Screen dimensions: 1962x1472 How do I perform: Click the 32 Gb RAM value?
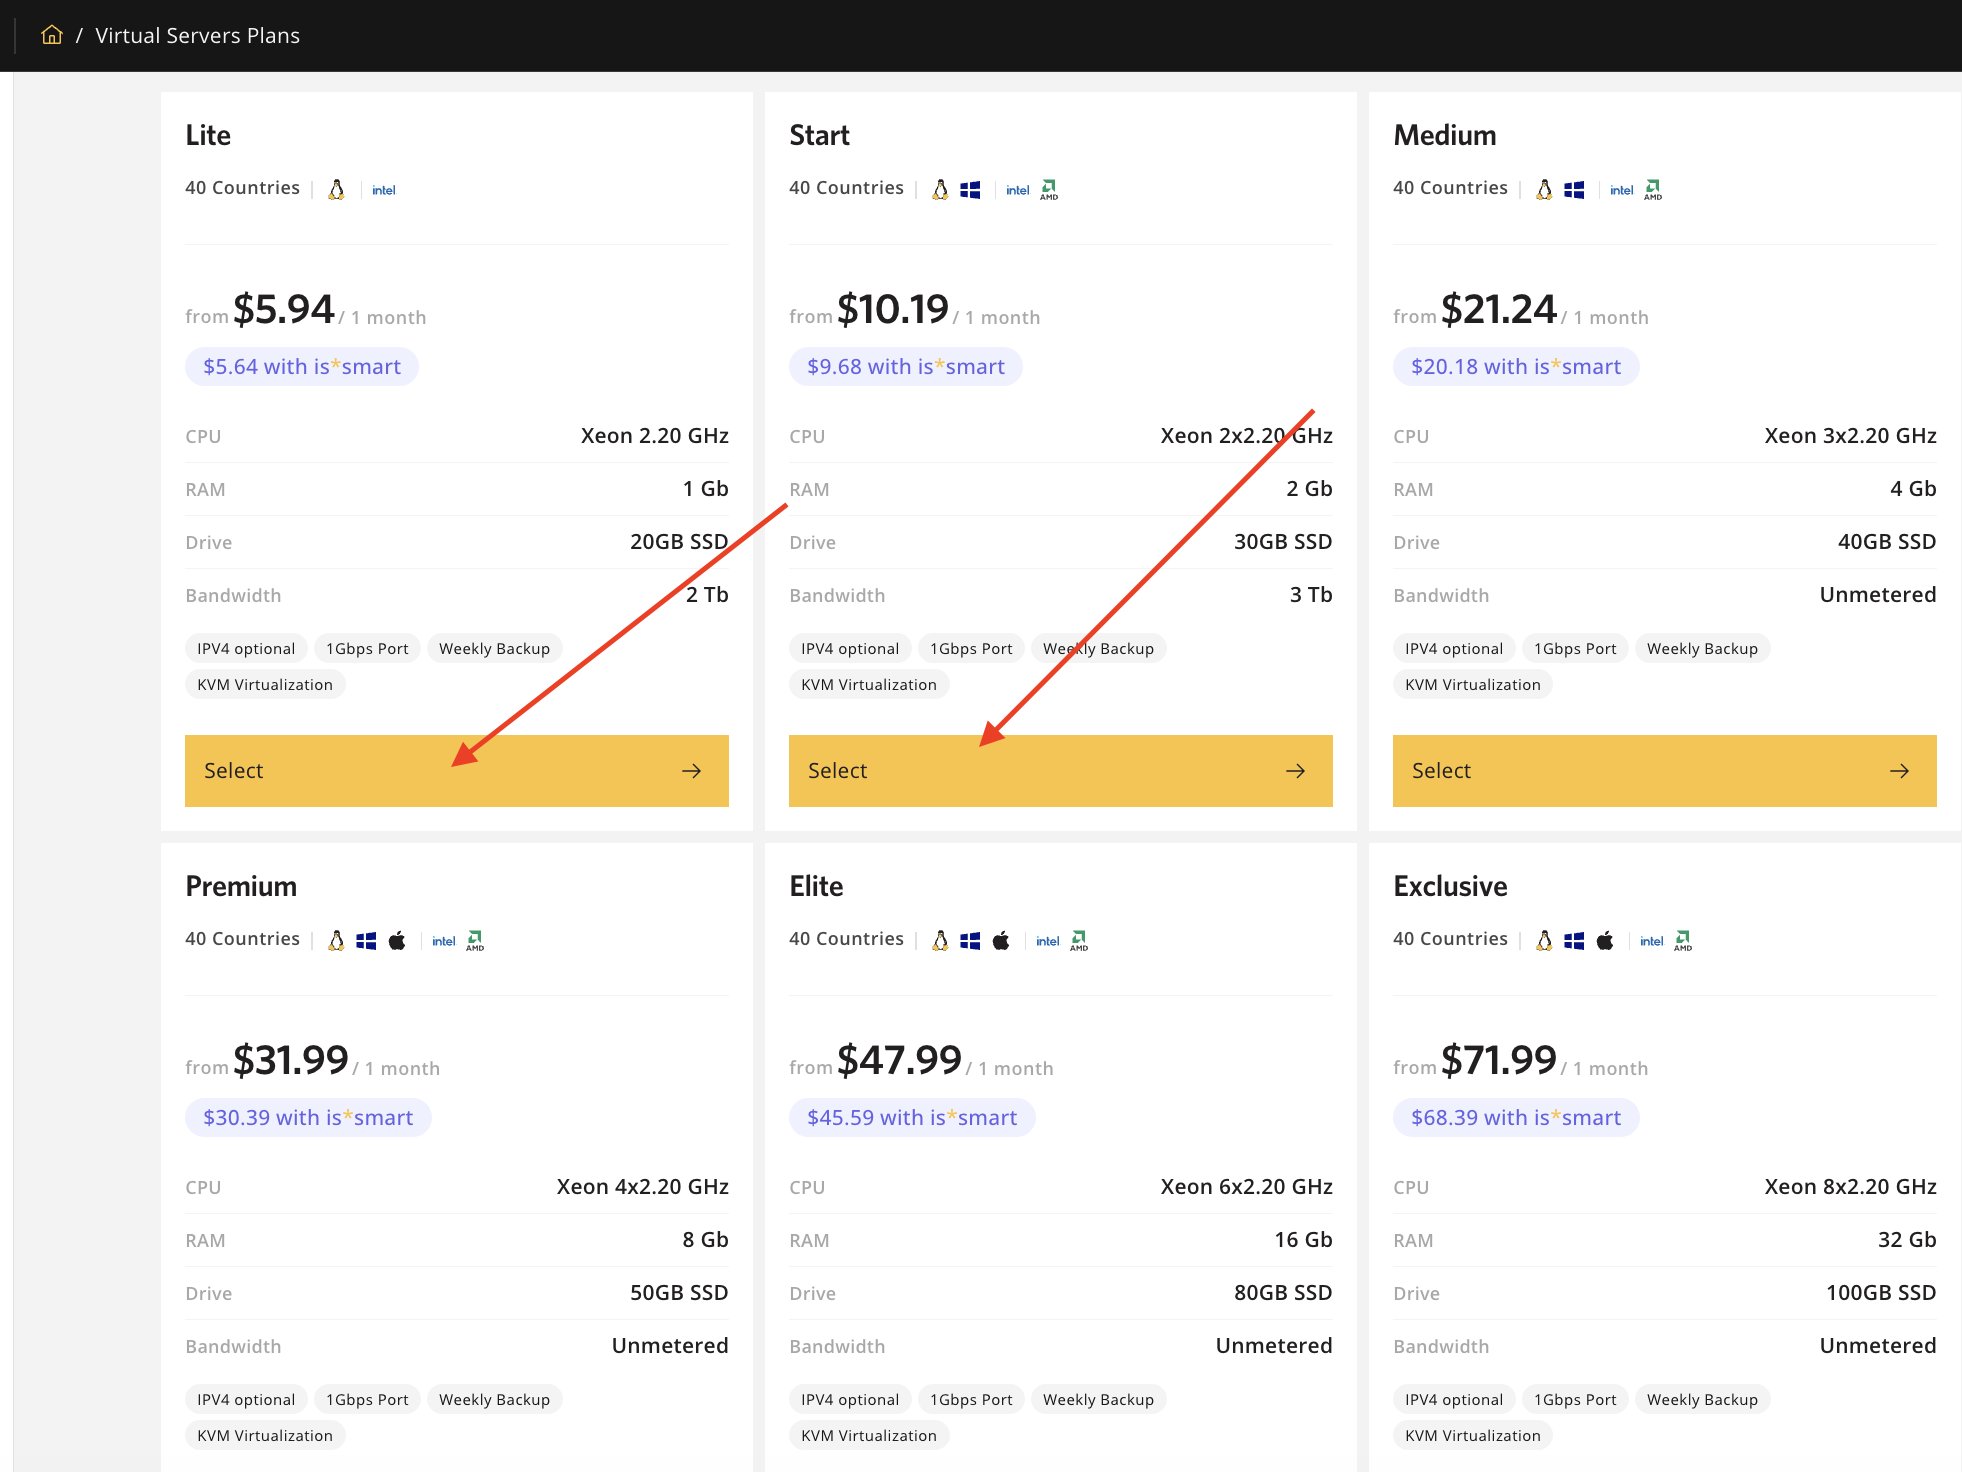[1907, 1240]
